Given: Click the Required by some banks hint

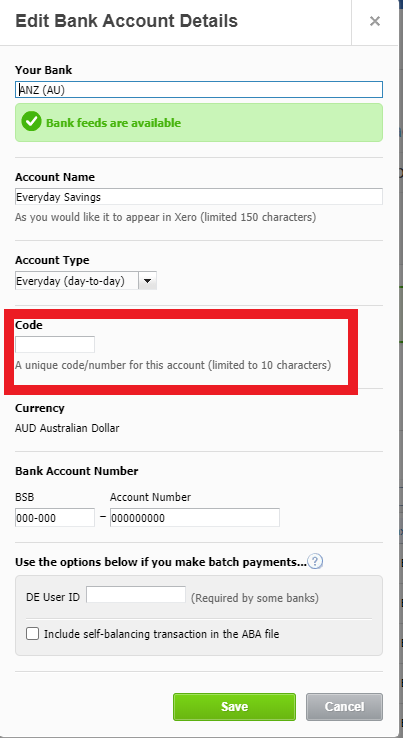Looking at the screenshot, I should point(255,598).
